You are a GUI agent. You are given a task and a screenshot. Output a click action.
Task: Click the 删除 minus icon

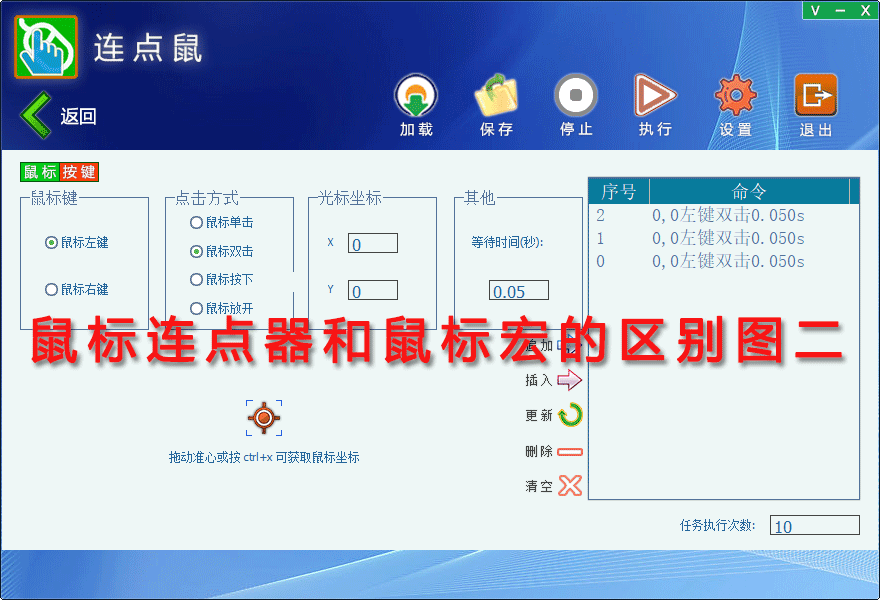coord(570,451)
